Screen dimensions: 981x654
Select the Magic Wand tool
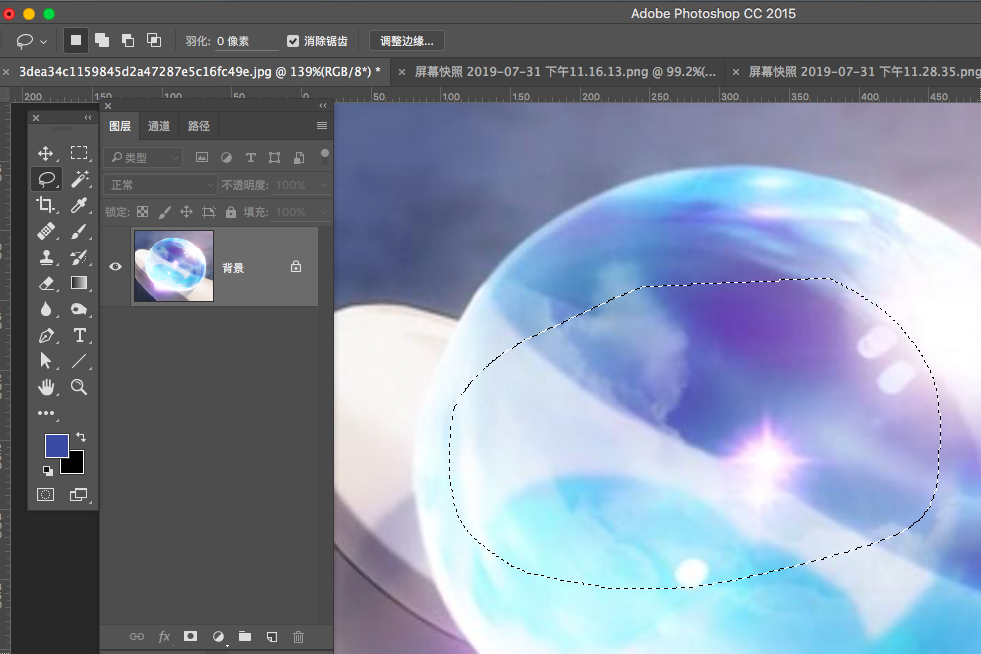coord(79,180)
